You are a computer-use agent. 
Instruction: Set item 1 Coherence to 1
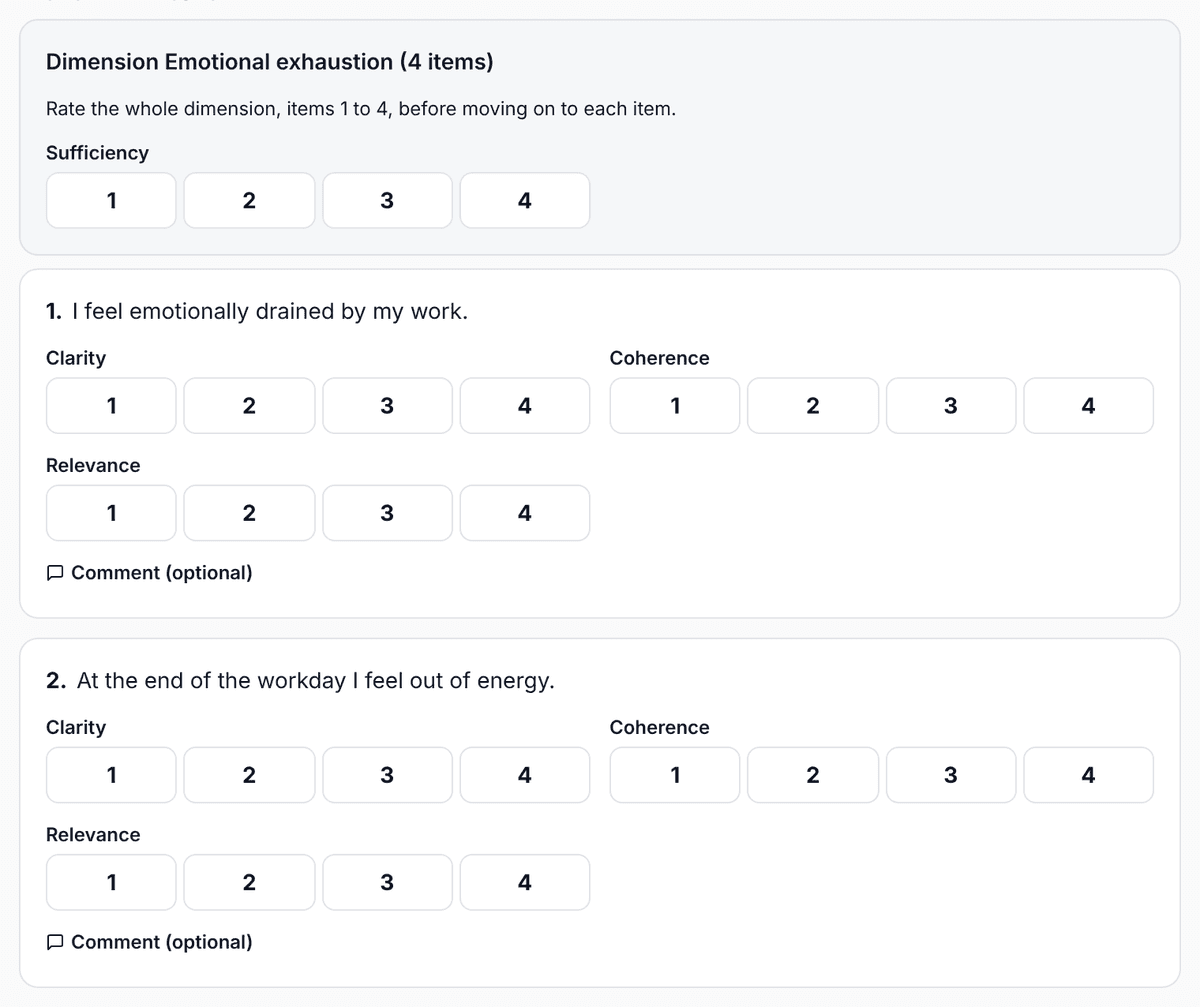(675, 405)
